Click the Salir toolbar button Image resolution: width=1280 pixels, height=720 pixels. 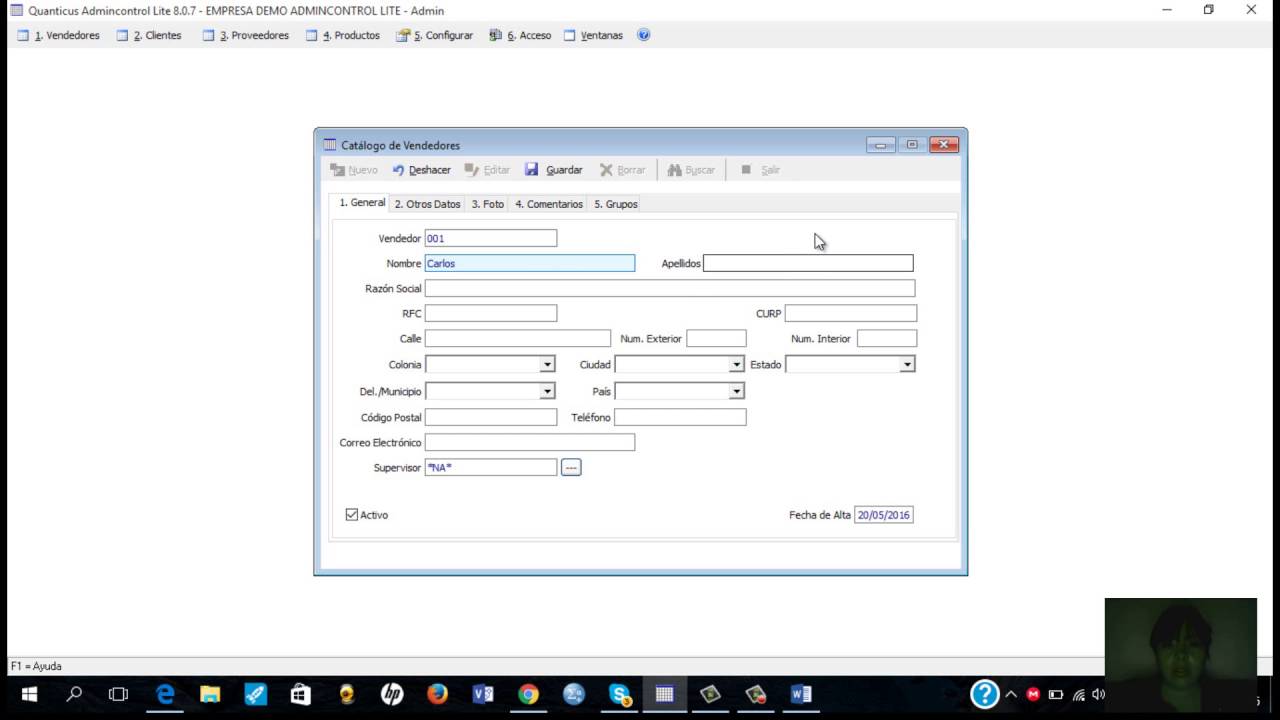[x=760, y=170]
